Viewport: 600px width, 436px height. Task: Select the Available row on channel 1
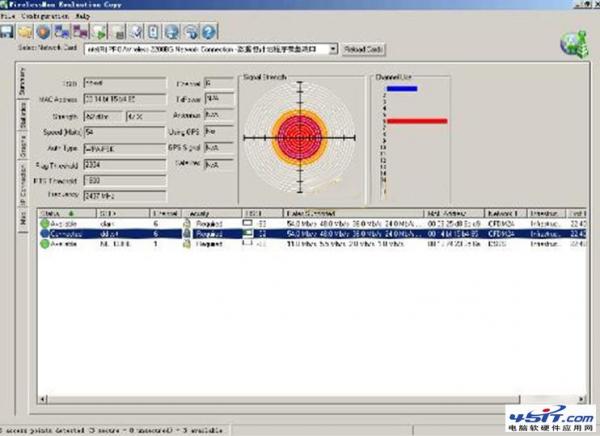(x=313, y=243)
